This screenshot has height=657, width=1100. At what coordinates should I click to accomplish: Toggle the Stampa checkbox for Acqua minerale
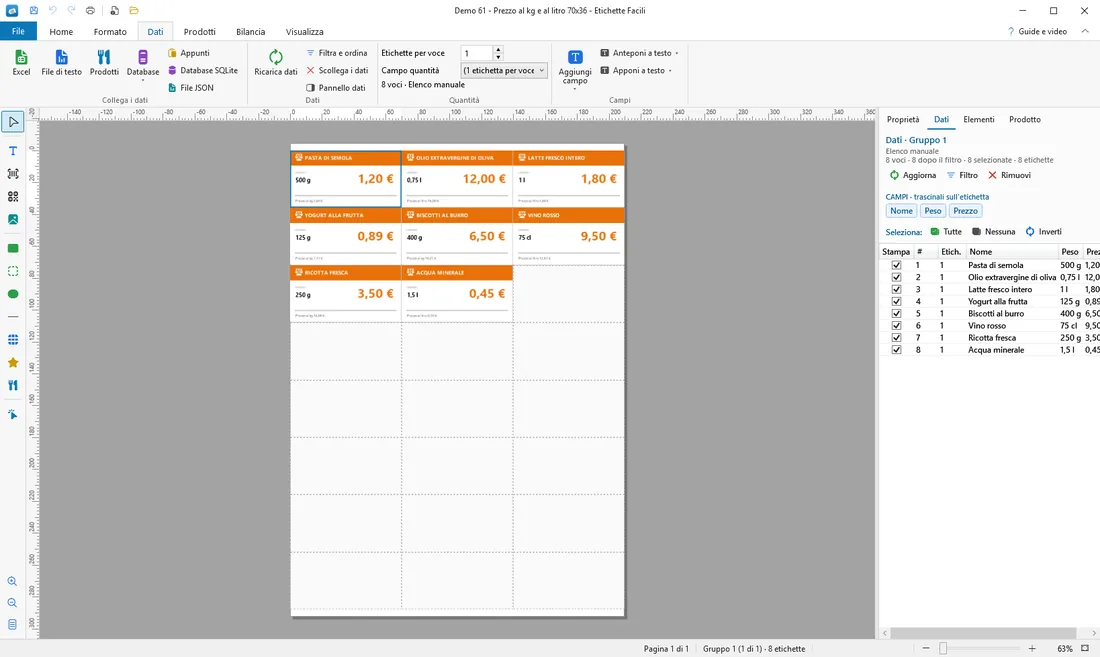[x=896, y=350]
